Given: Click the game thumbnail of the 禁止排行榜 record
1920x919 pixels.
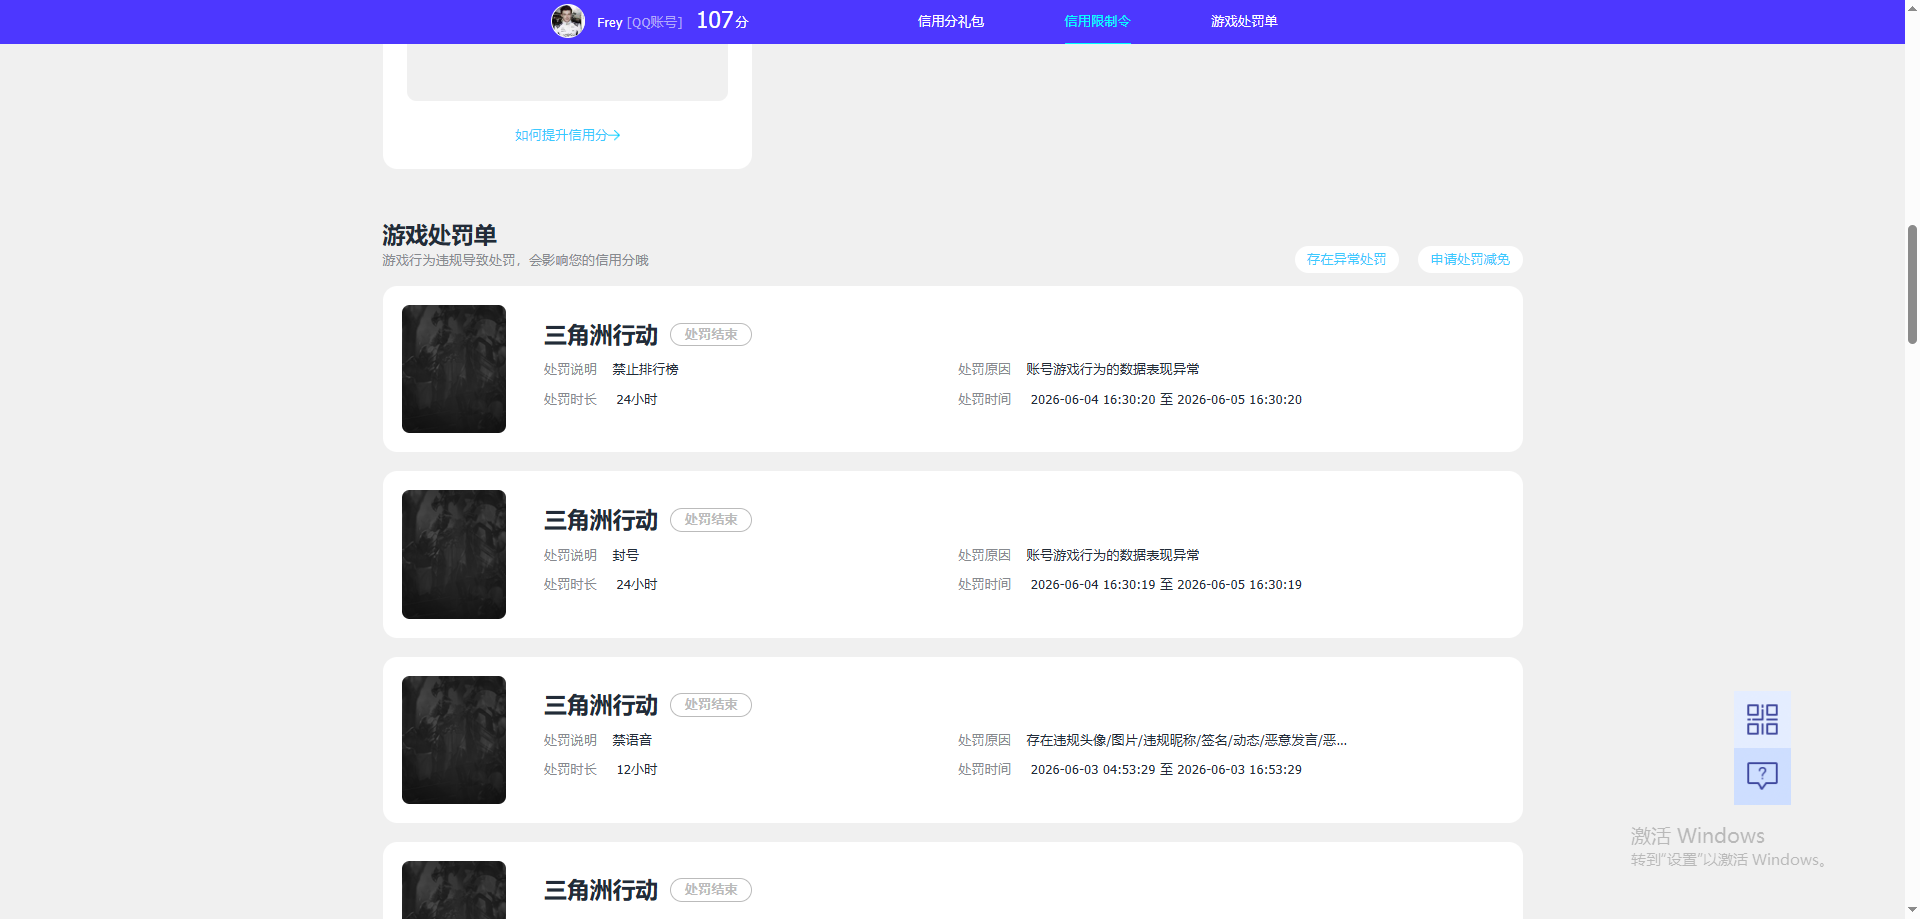Looking at the screenshot, I should [454, 369].
